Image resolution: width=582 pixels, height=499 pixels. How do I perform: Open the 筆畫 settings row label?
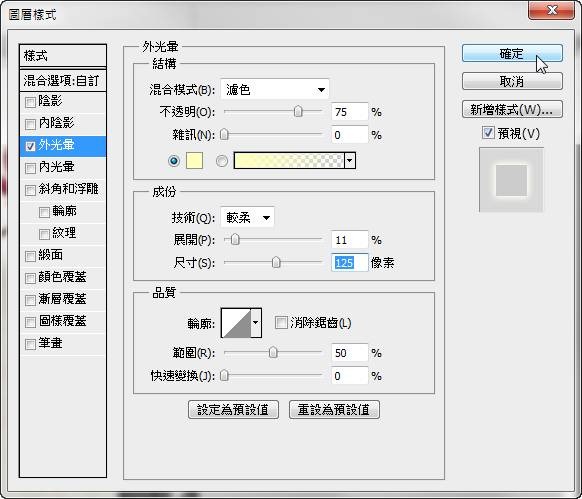pyautogui.click(x=50, y=343)
